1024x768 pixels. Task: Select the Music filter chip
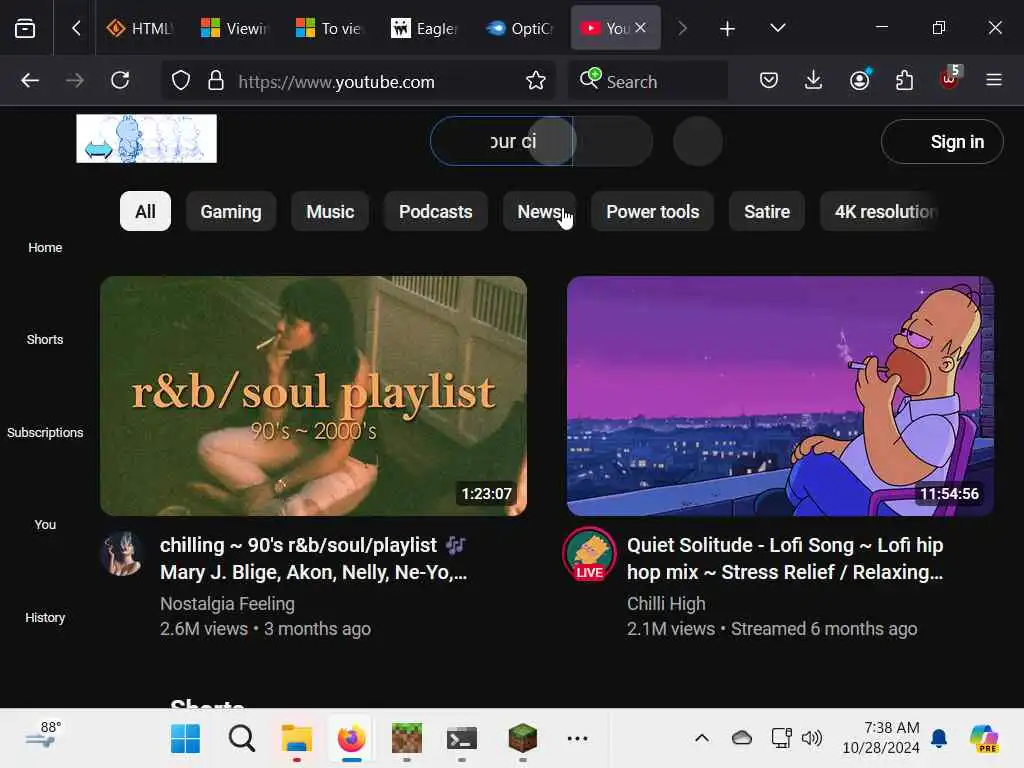(330, 212)
